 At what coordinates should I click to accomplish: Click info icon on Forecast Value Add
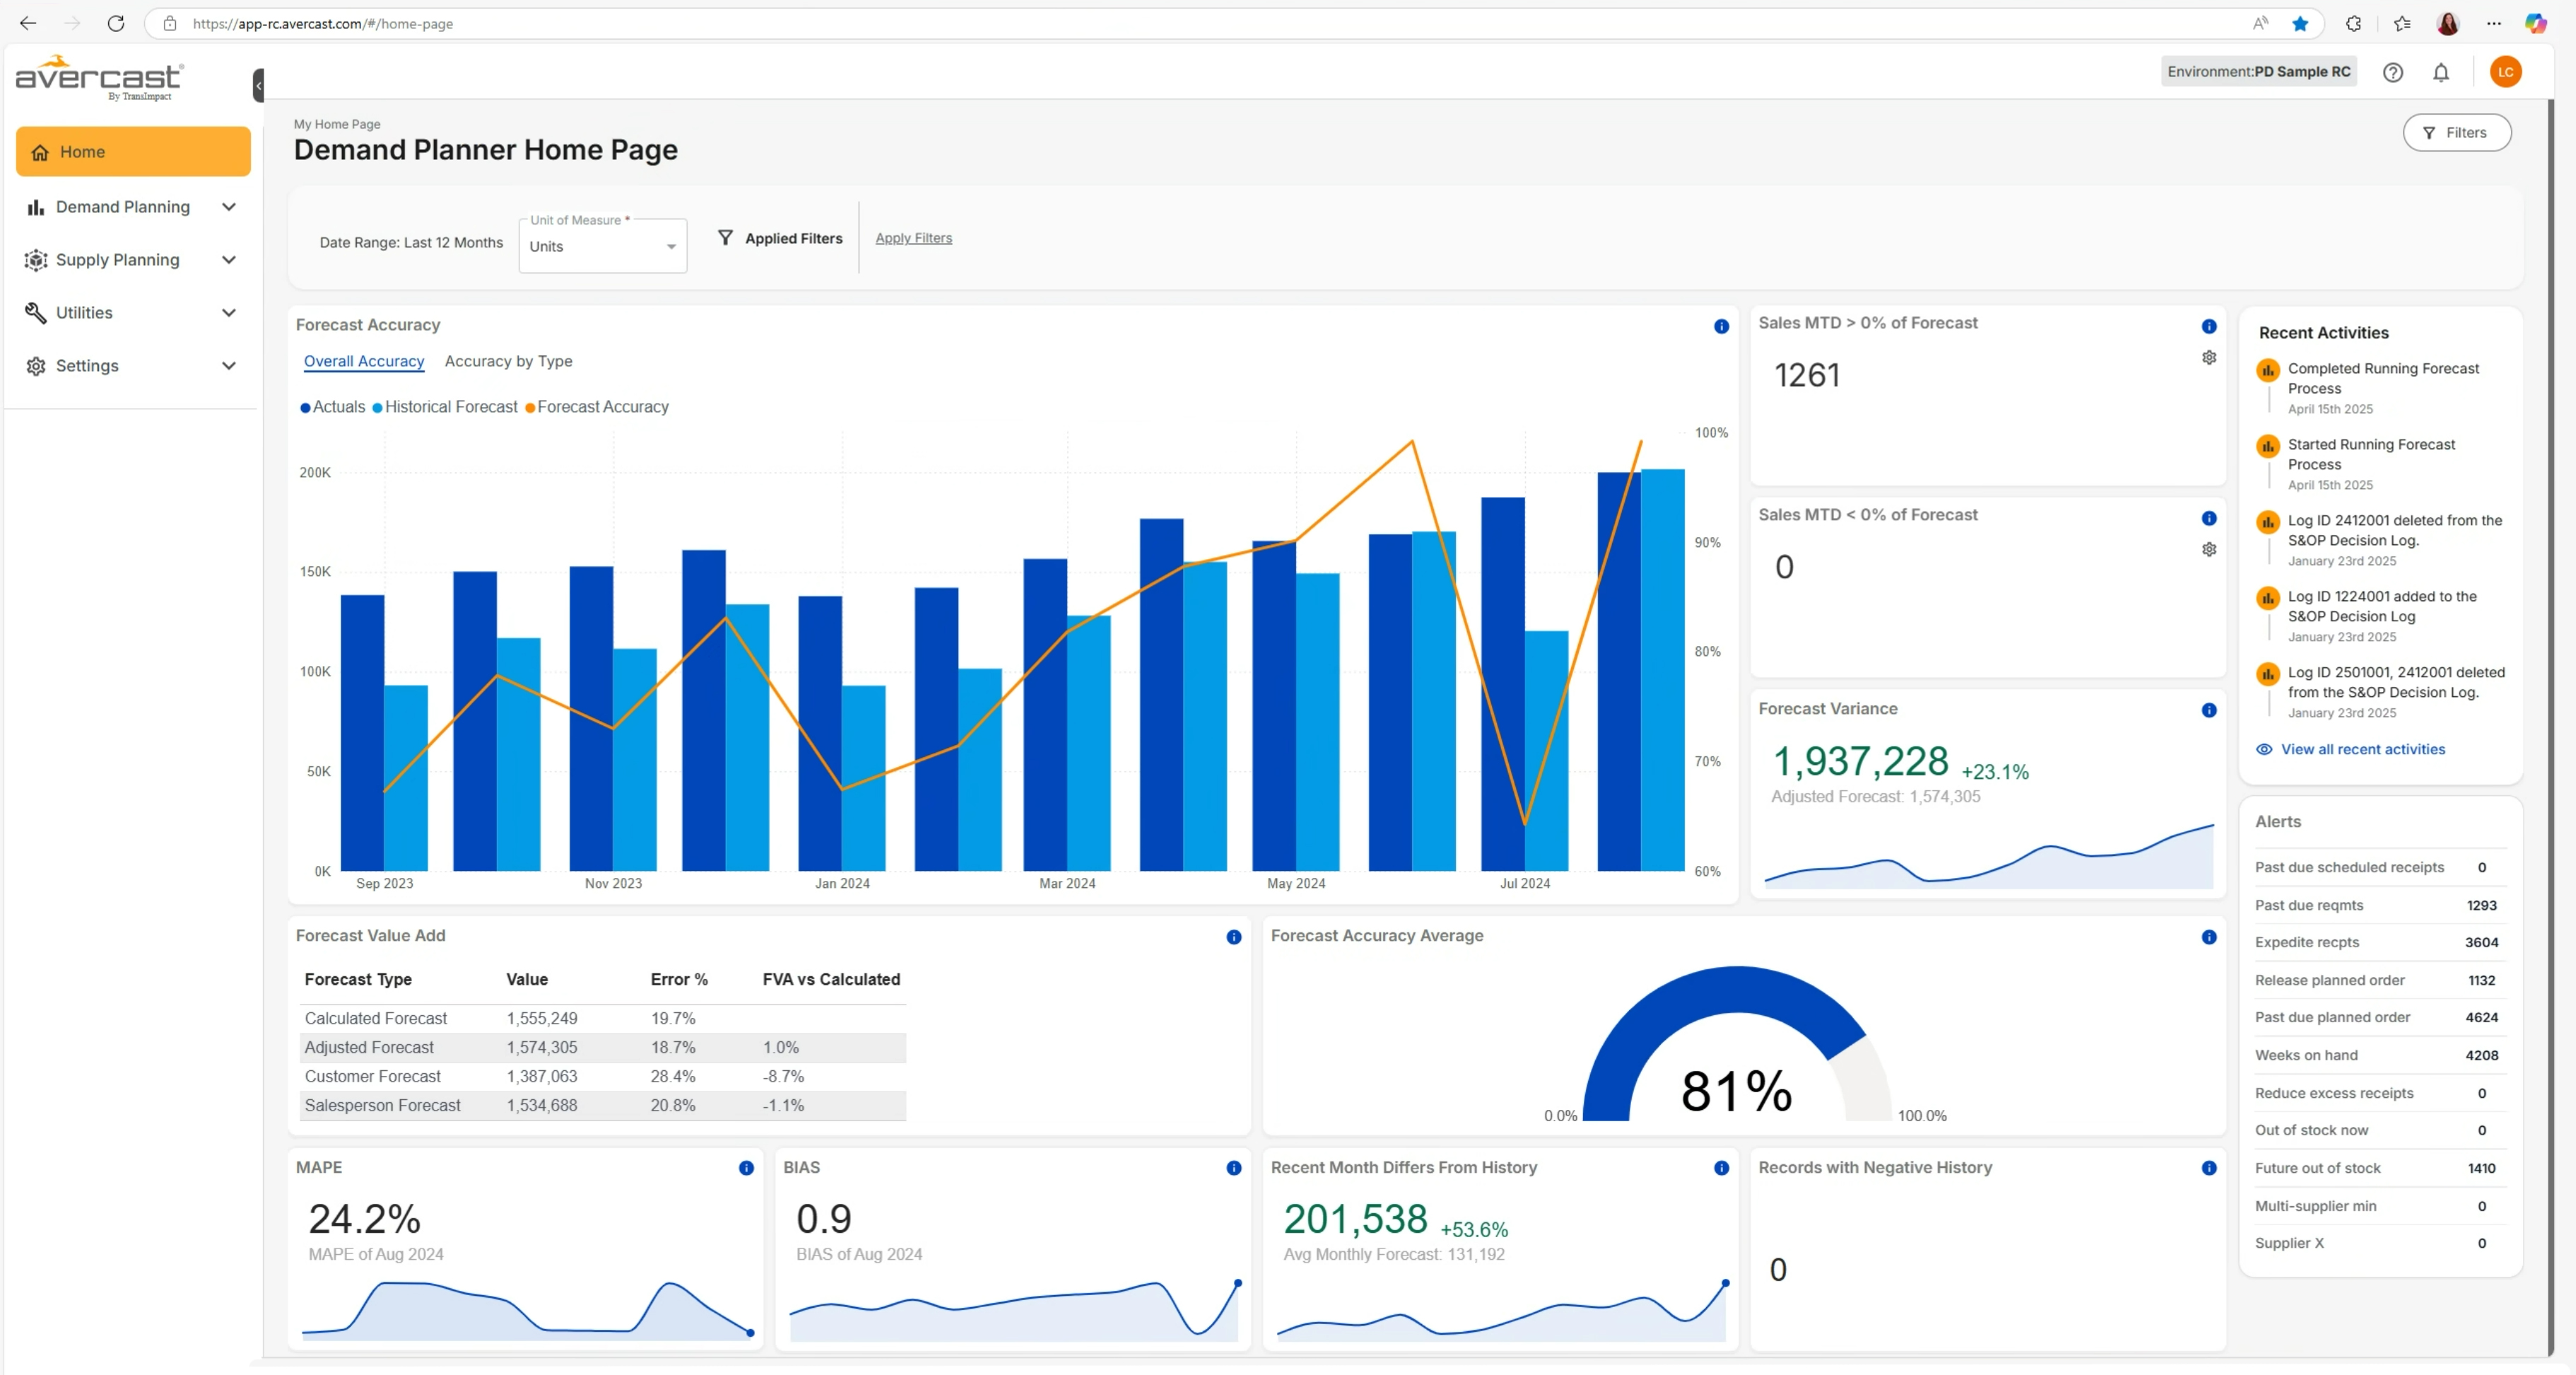coord(1233,937)
